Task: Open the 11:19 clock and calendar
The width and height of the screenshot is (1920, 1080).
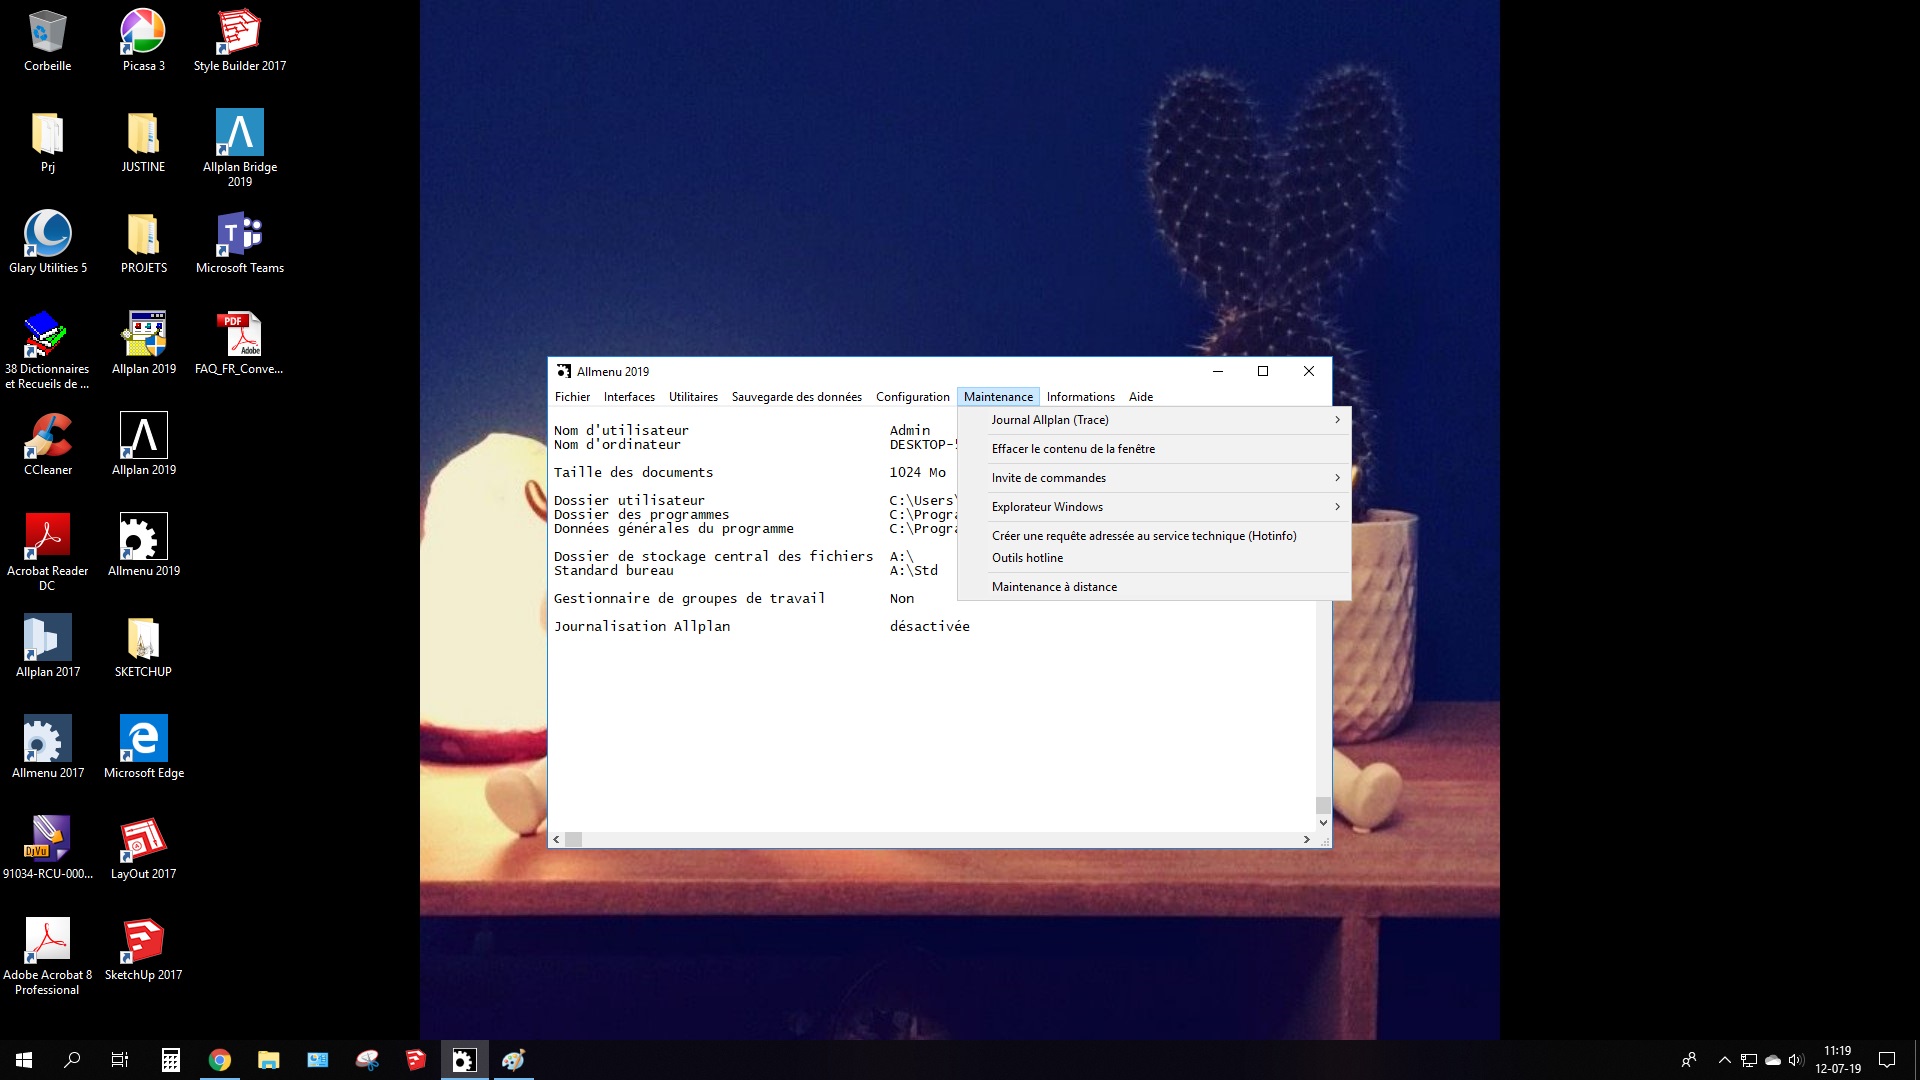Action: 1838,1060
